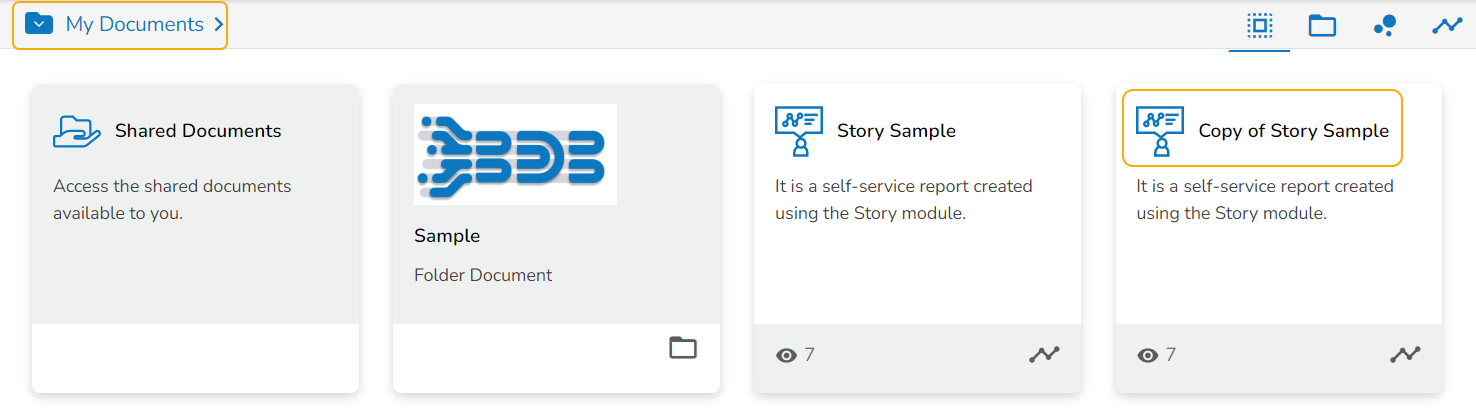The height and width of the screenshot is (415, 1476).
Task: Click the eye icon on Copy of Story Sample
Action: click(x=1148, y=355)
